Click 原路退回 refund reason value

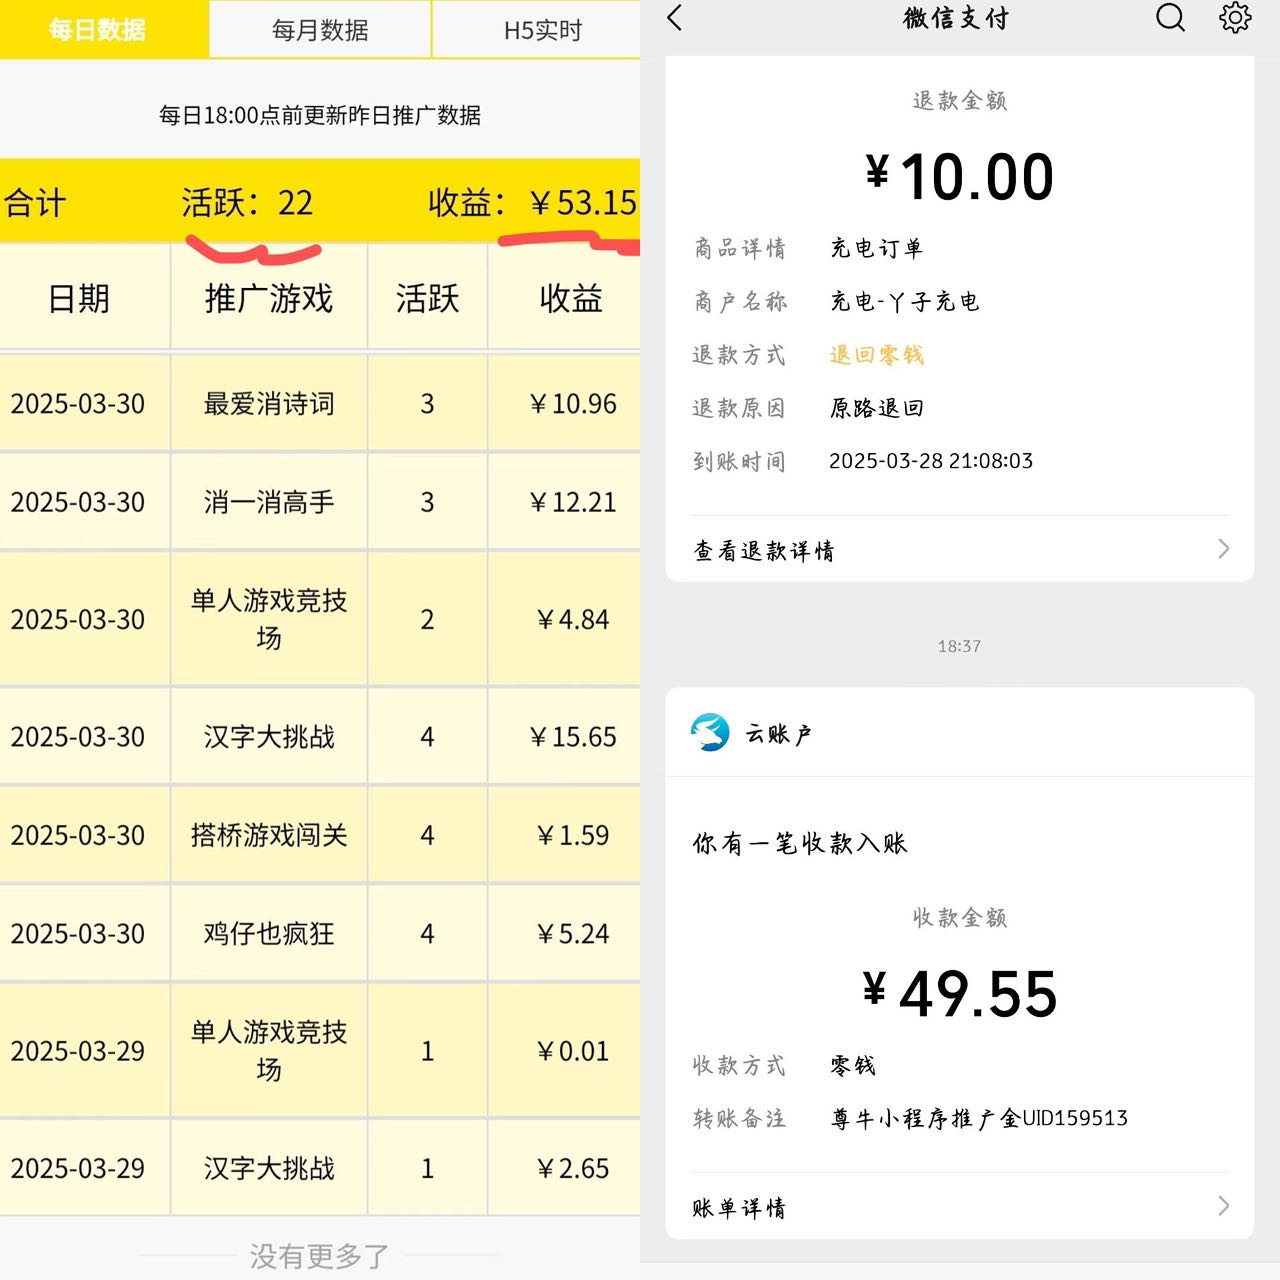876,408
